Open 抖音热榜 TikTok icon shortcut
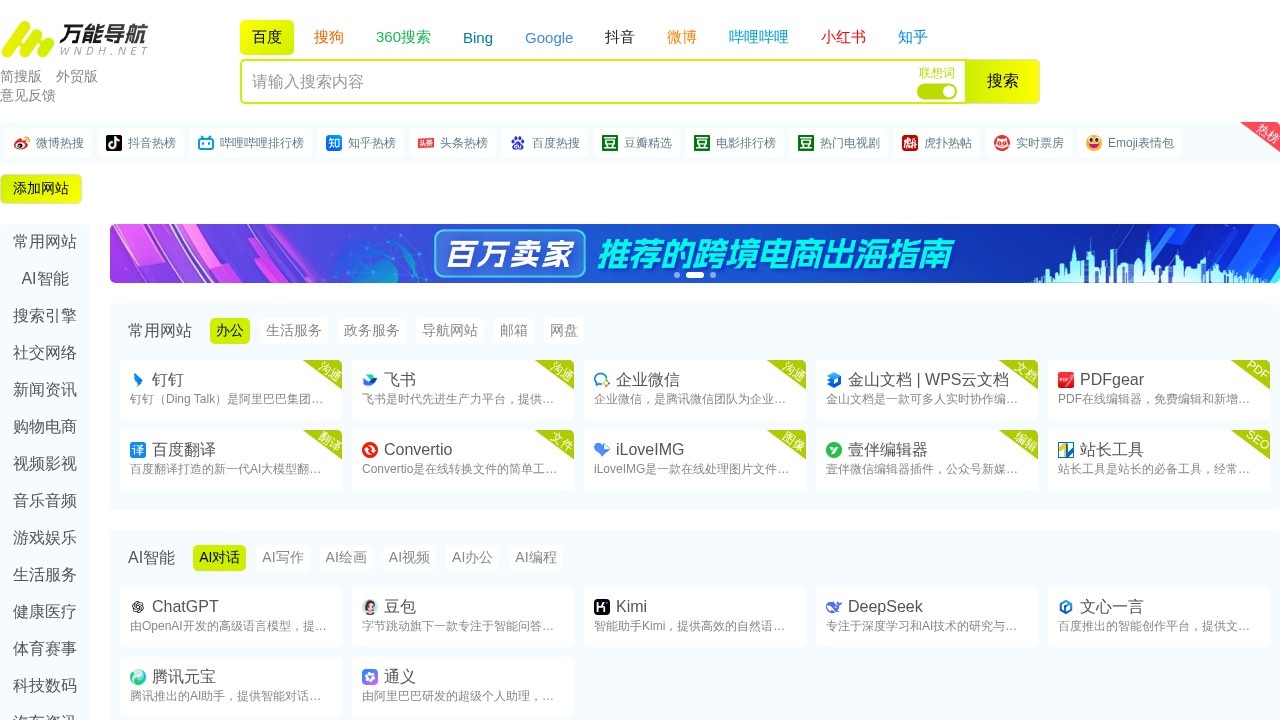 coord(114,143)
